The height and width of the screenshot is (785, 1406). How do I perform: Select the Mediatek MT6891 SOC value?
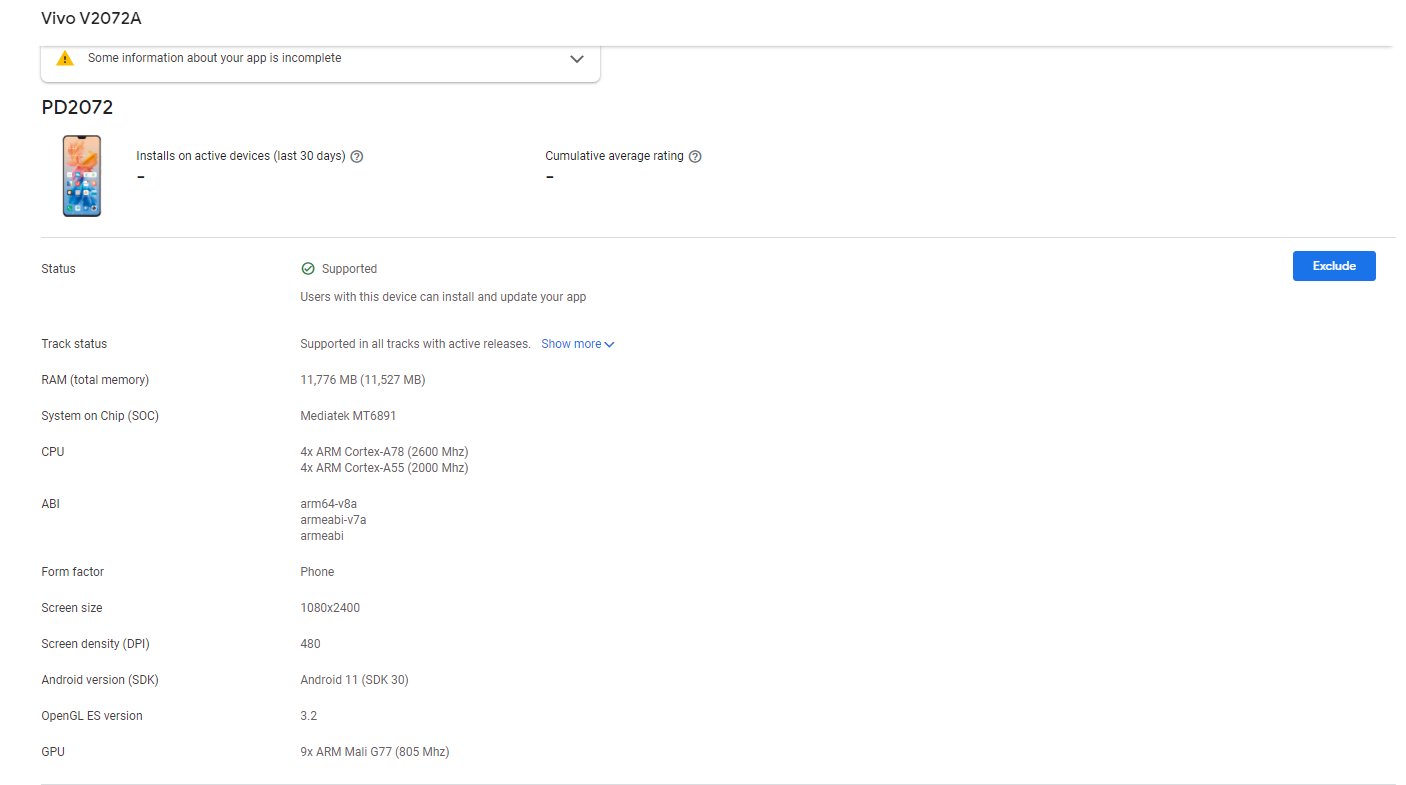[x=349, y=416]
